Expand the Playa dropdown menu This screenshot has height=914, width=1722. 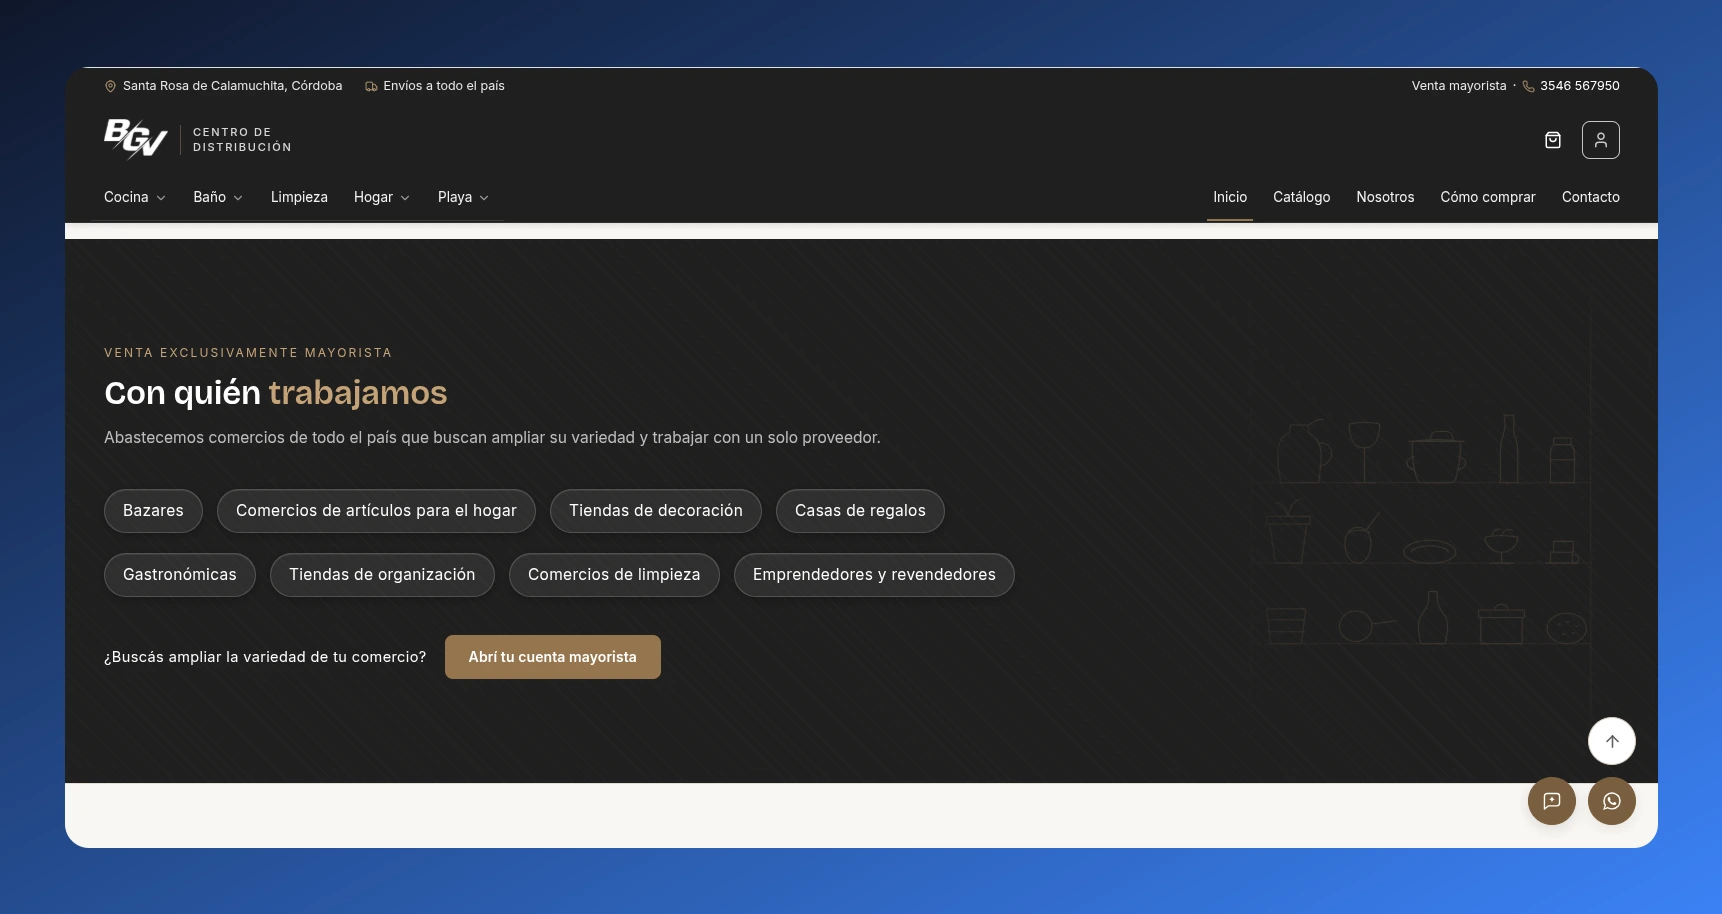click(463, 197)
